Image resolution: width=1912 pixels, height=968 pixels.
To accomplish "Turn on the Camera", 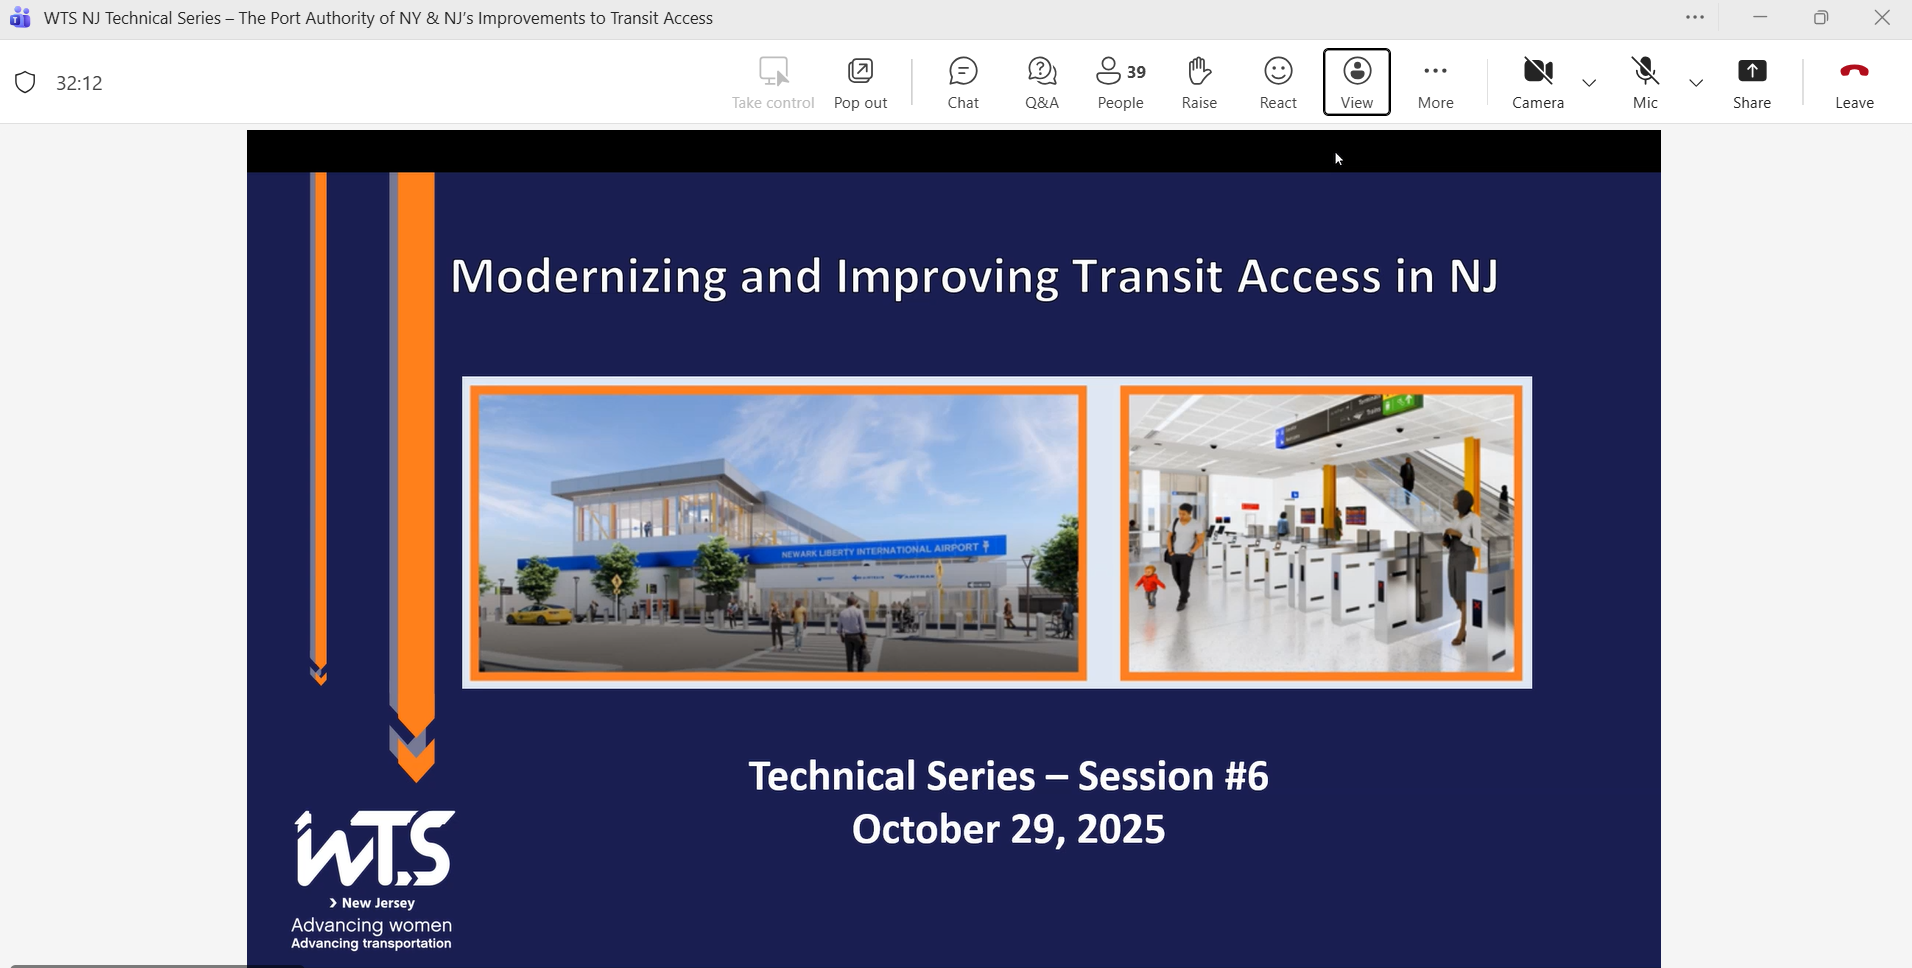I will point(1537,82).
